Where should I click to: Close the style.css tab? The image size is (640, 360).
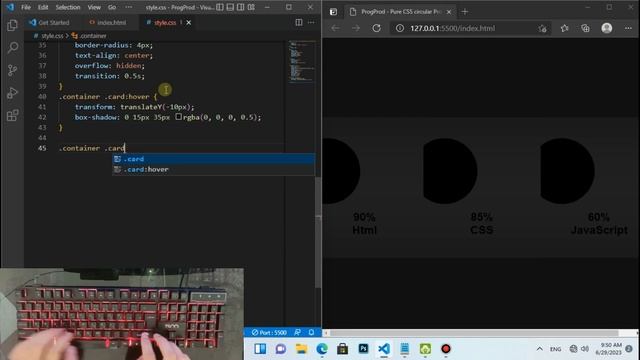click(x=189, y=22)
